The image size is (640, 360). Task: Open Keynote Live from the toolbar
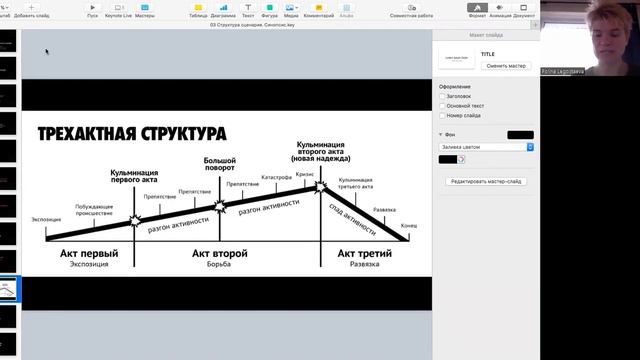tap(118, 7)
